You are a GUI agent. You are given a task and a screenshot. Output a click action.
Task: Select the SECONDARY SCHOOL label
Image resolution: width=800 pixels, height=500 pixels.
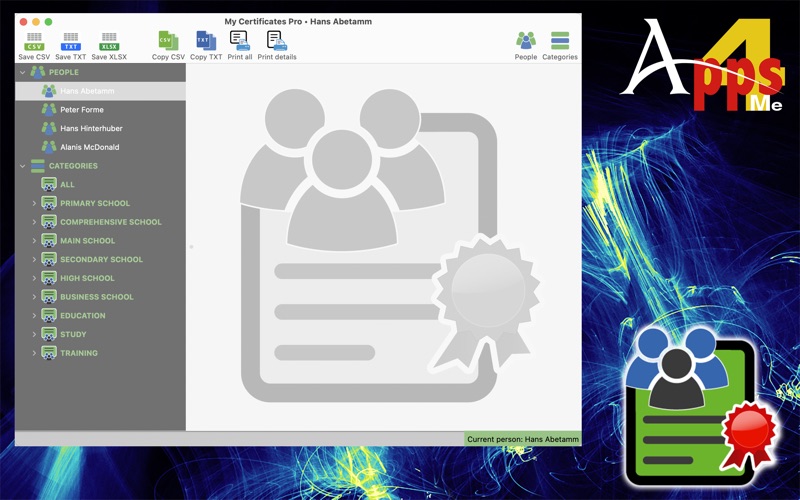click(x=102, y=259)
